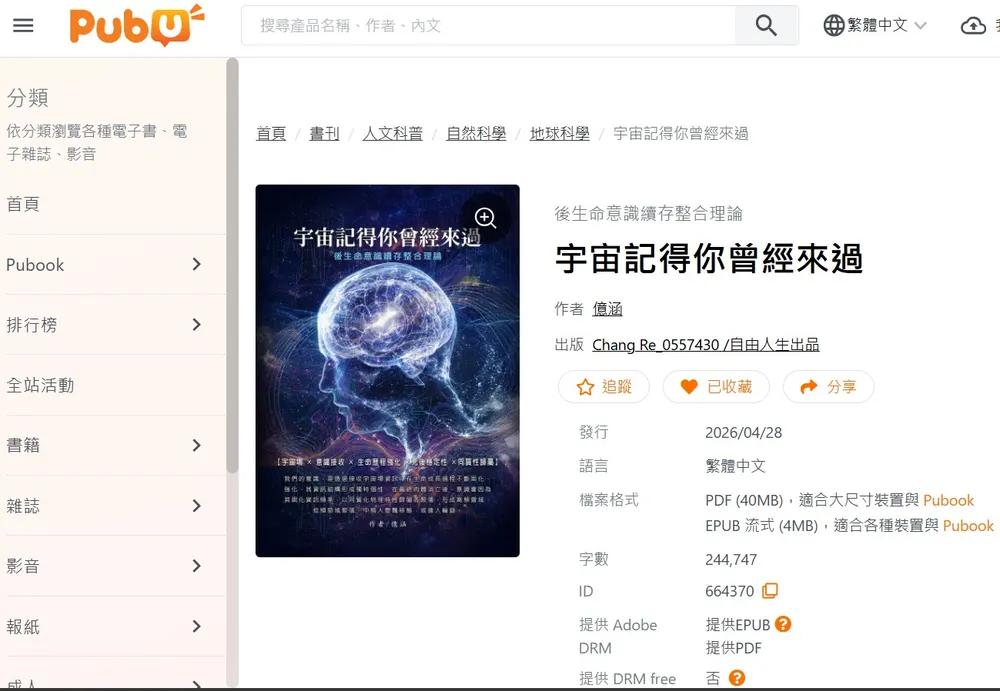Open the DRM free help icon
The width and height of the screenshot is (1000, 691).
coord(737,678)
